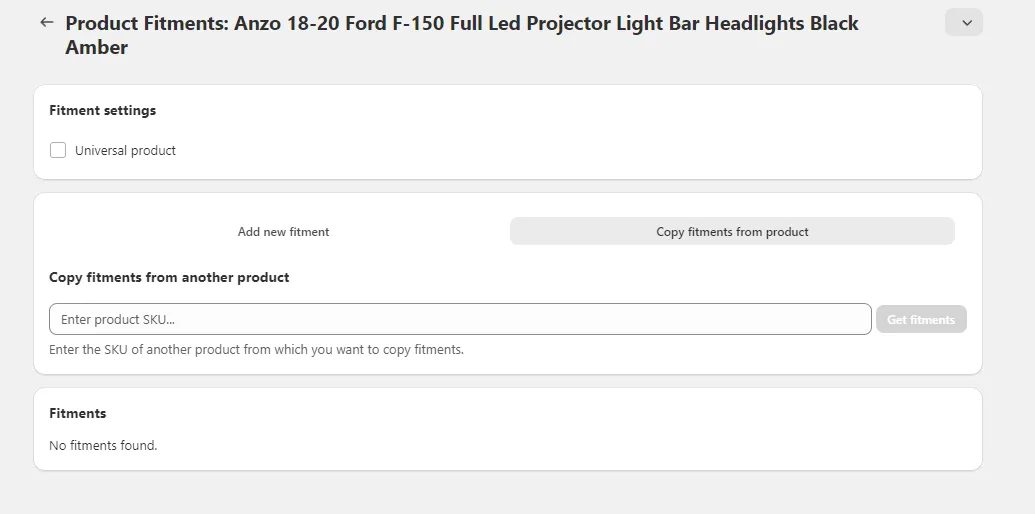Focus the Enter product SKU input field
The image size is (1035, 514).
[460, 320]
